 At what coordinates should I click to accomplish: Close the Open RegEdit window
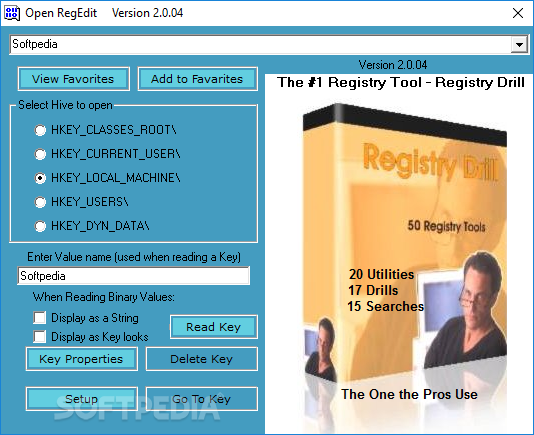(x=518, y=13)
